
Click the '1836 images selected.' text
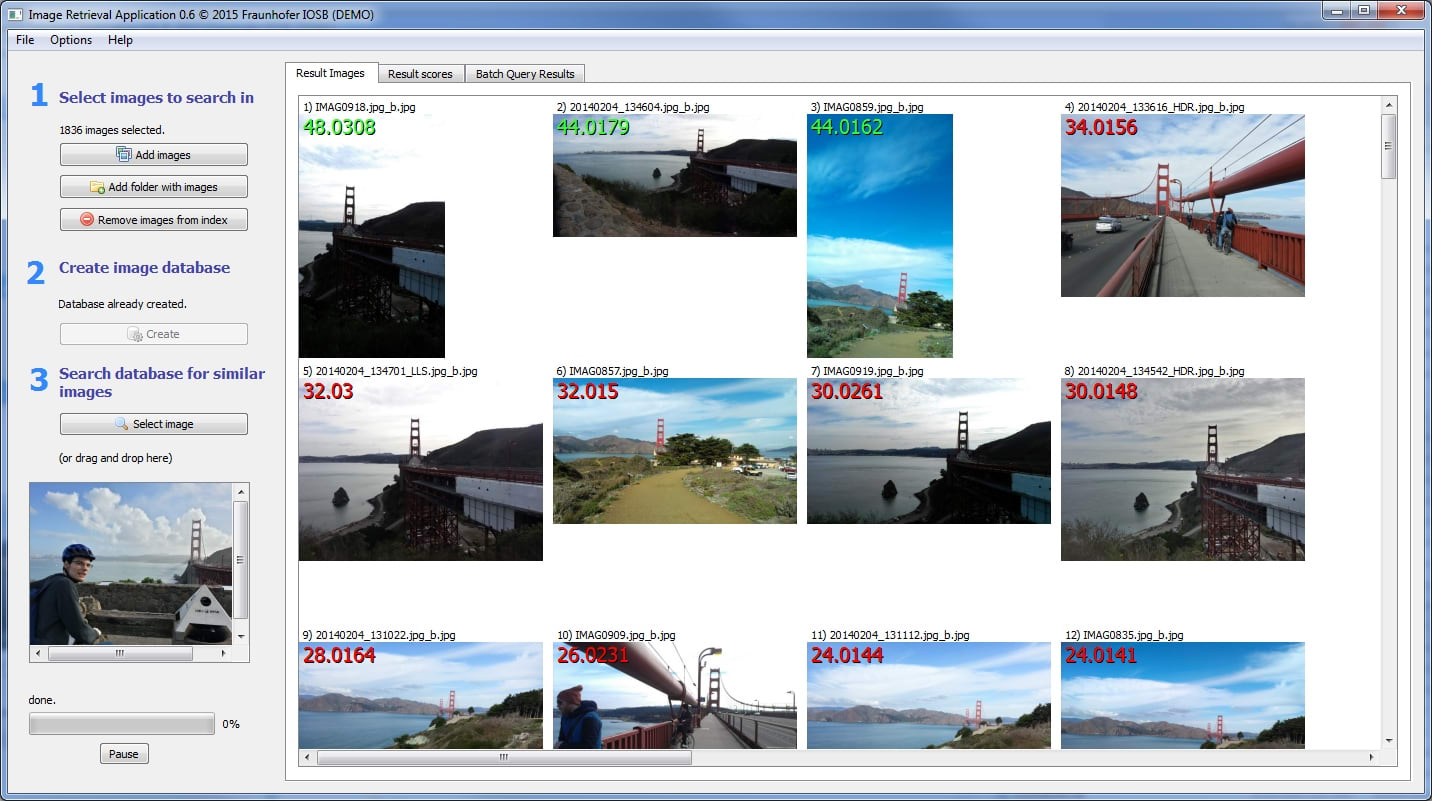pos(112,130)
